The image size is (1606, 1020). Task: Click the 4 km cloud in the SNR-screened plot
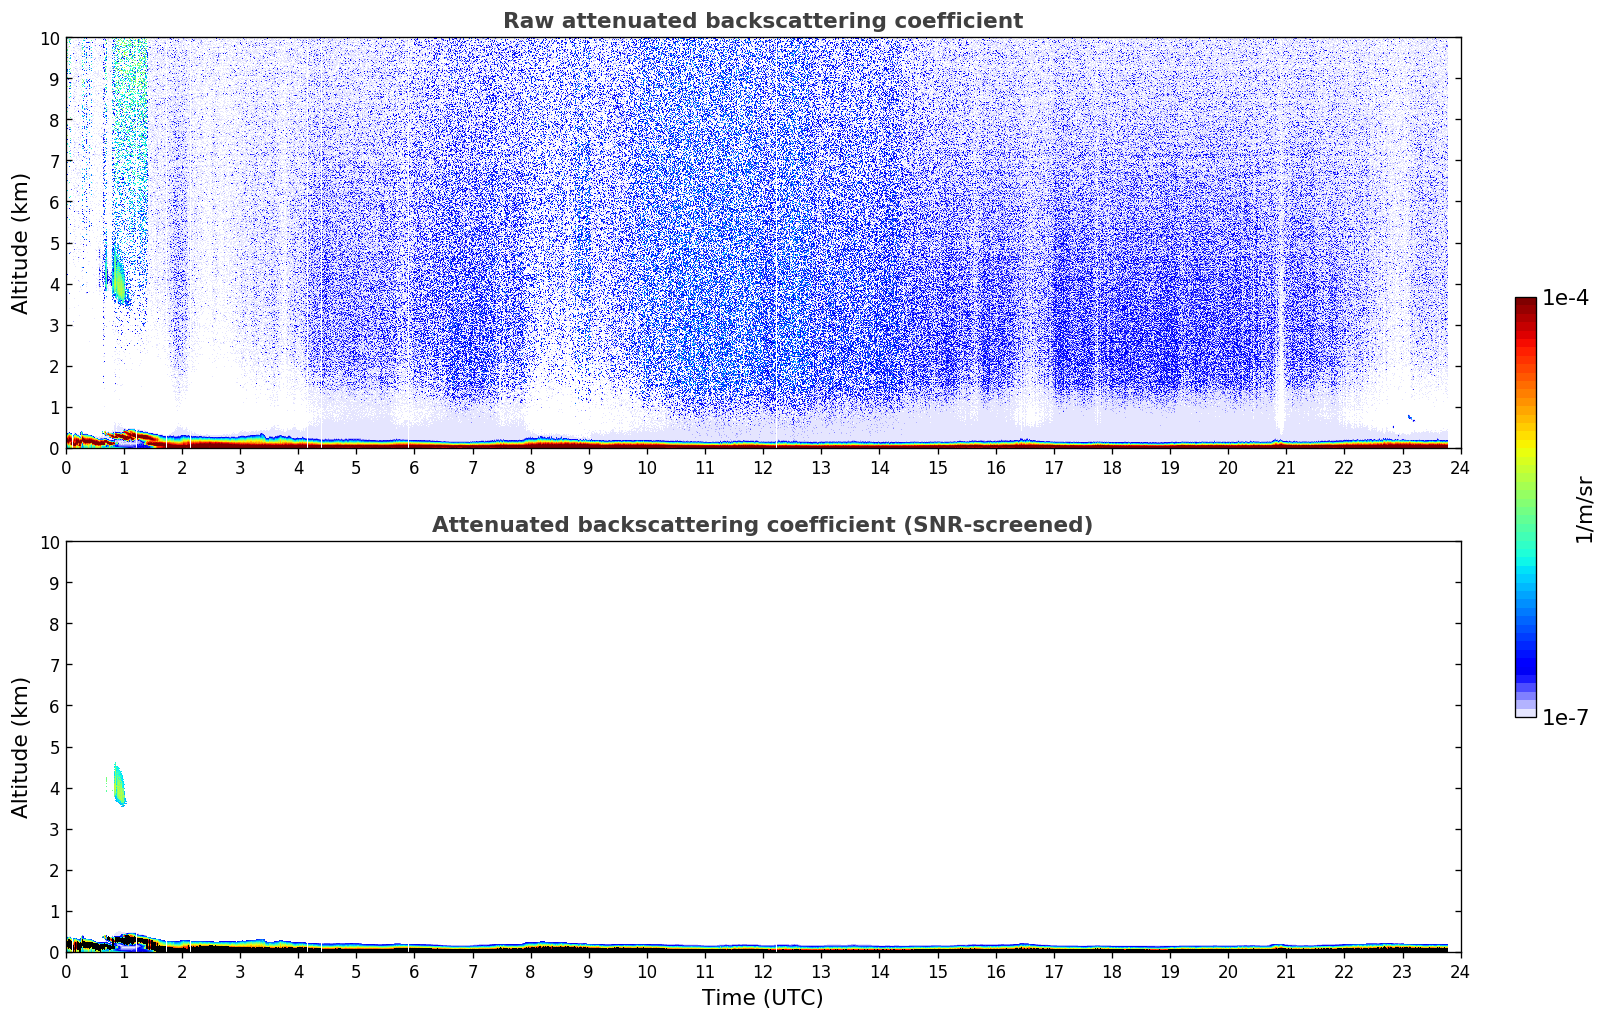[119, 786]
